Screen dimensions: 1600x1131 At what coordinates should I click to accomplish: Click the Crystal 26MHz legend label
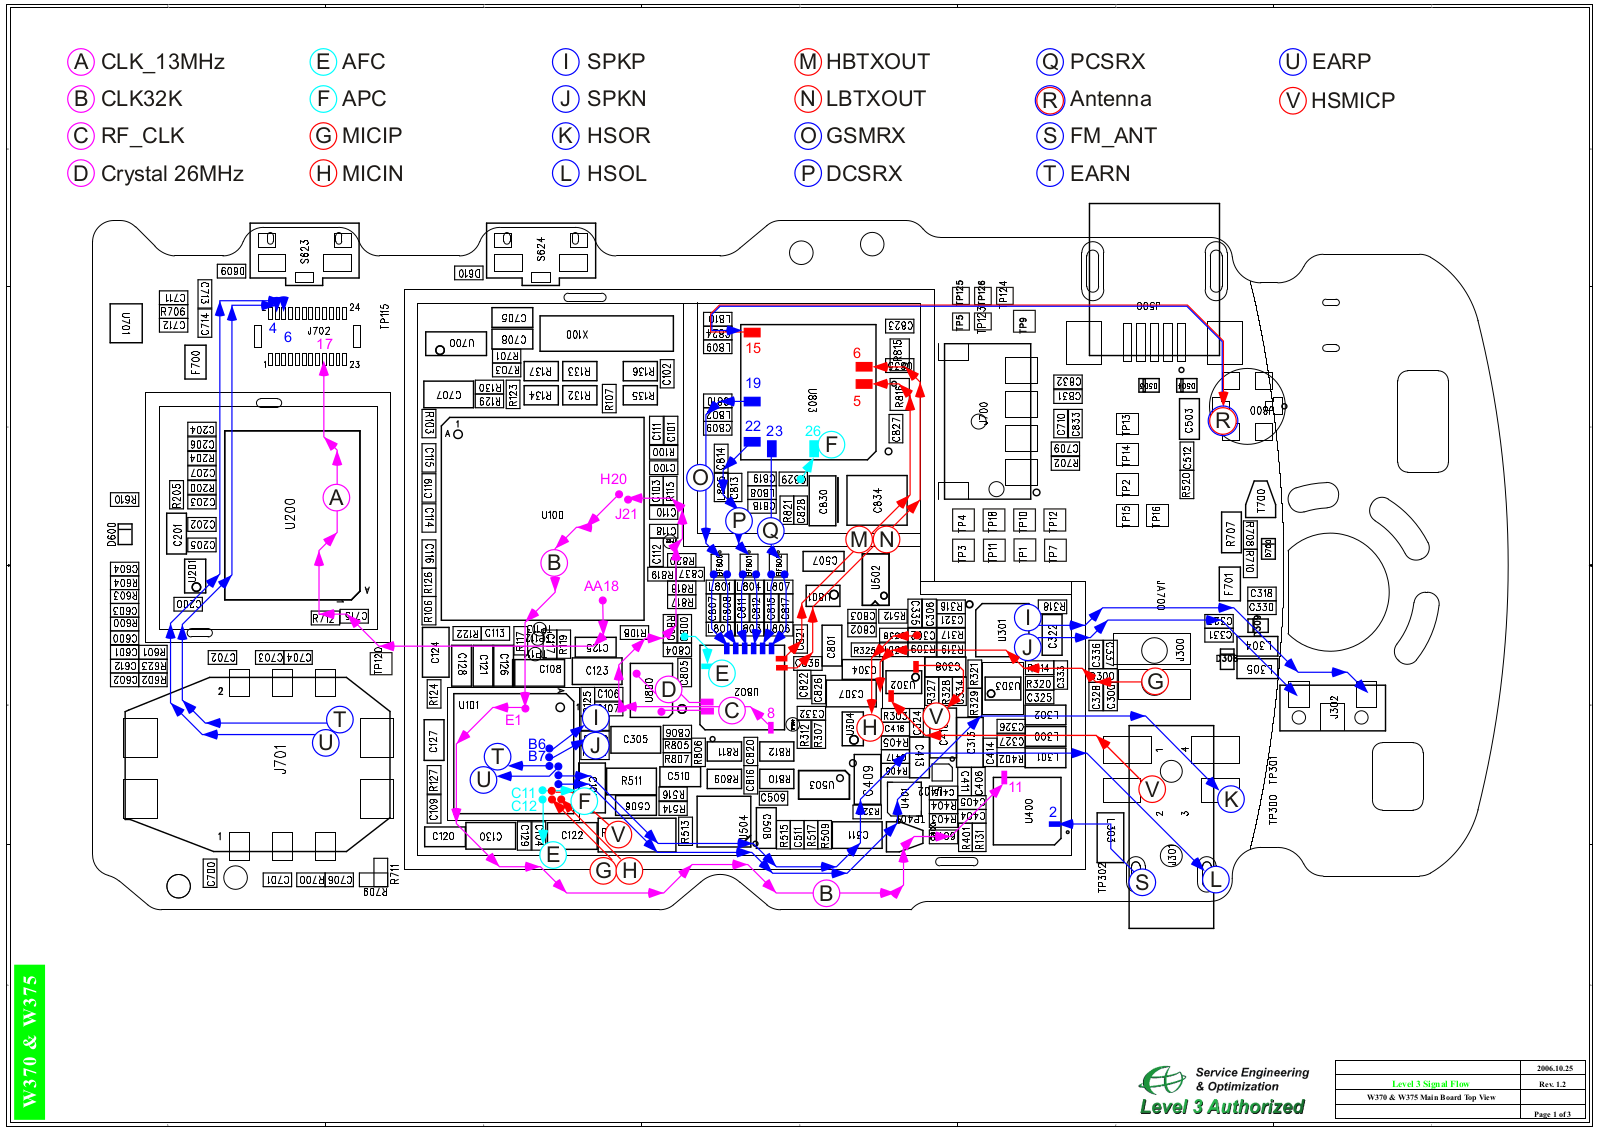point(172,174)
